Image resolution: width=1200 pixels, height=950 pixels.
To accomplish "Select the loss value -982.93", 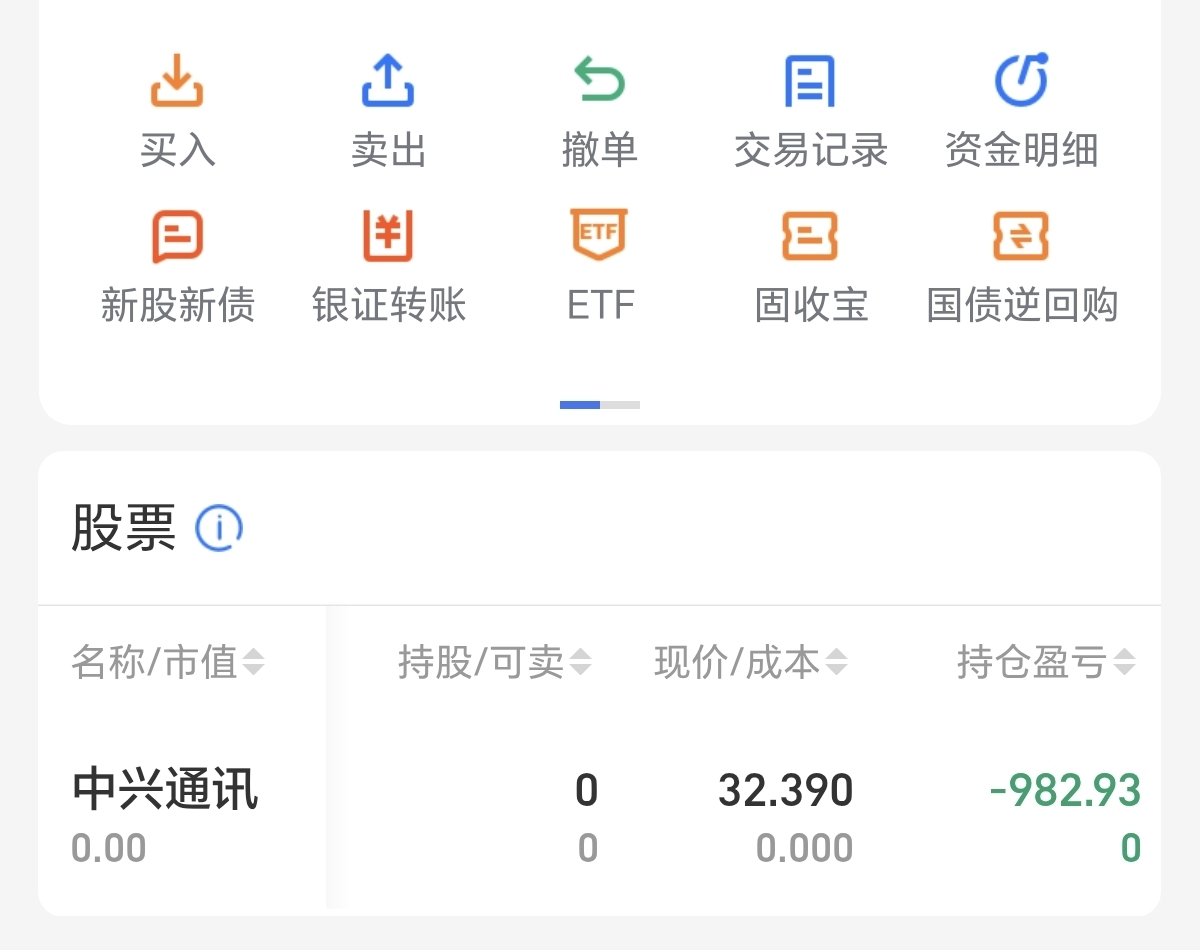I will point(1065,791).
